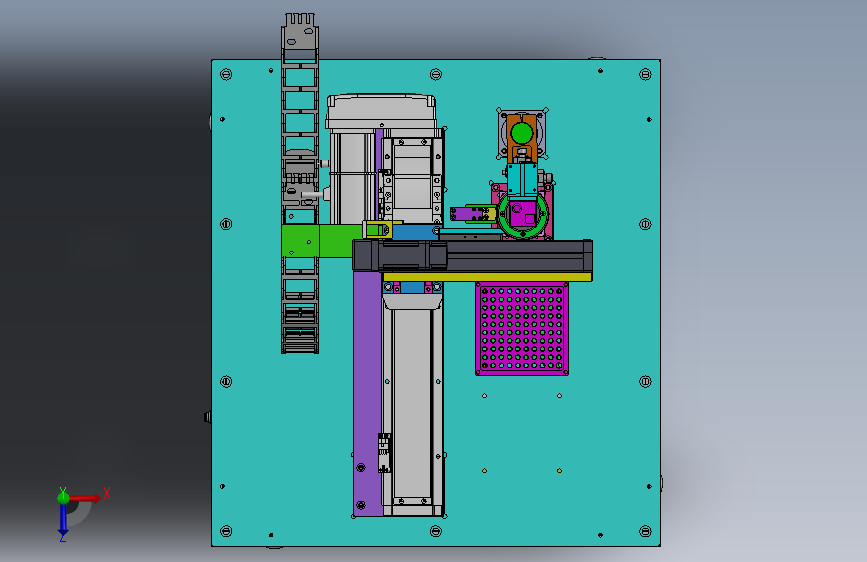The width and height of the screenshot is (867, 562).
Task: Select the cyan block below the orange bracket
Action: 522,179
